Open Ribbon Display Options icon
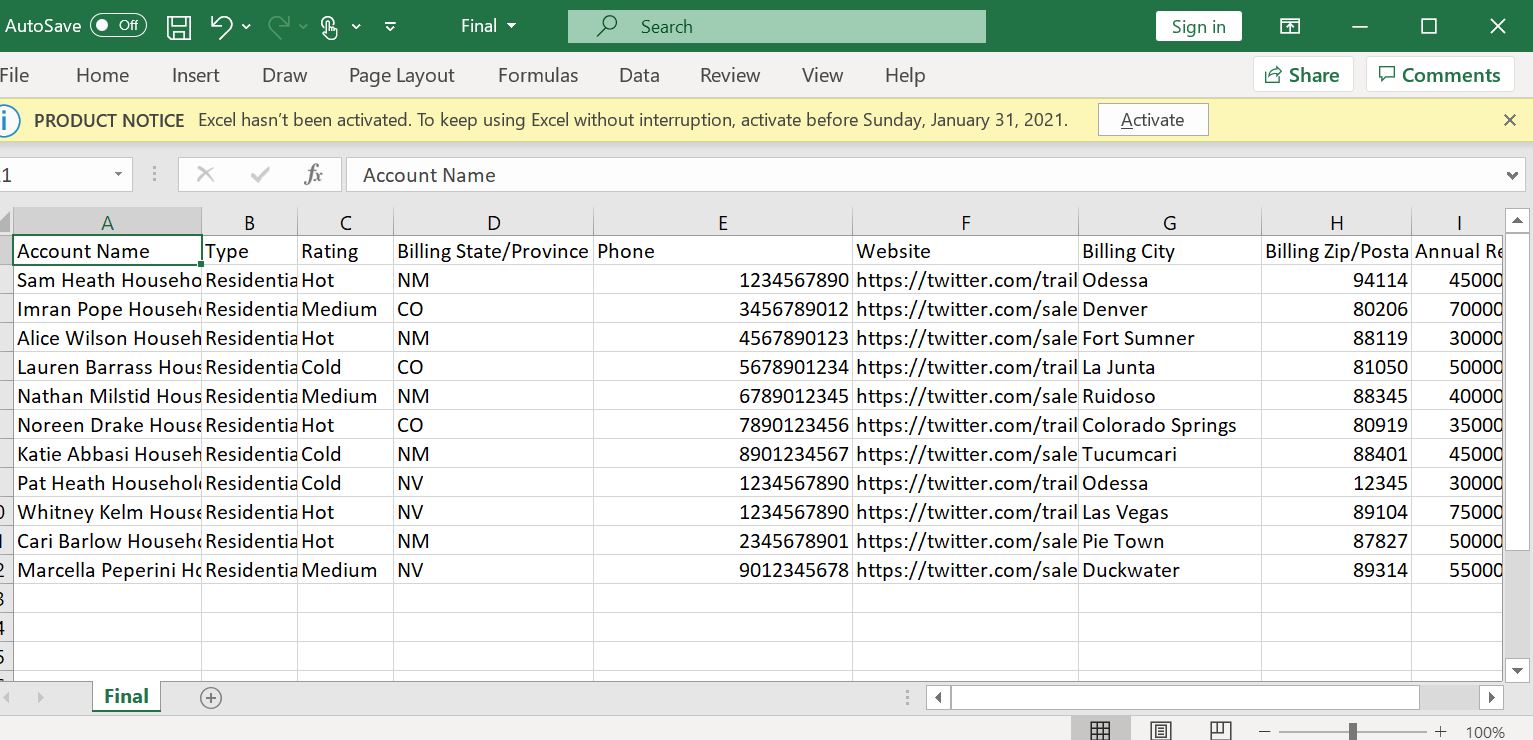The height and width of the screenshot is (740, 1533). coord(1290,27)
